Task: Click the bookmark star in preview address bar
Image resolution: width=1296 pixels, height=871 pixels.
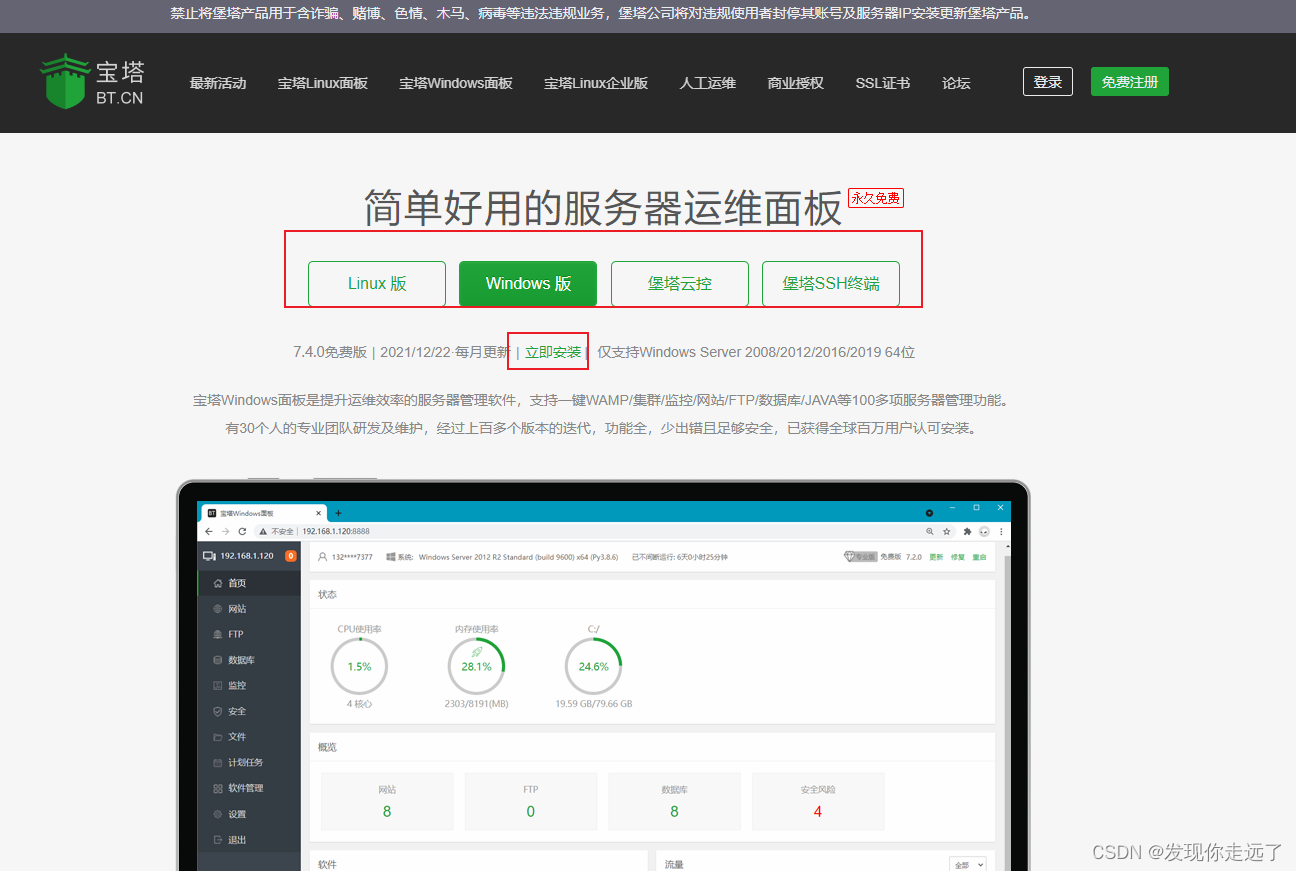Action: click(946, 531)
